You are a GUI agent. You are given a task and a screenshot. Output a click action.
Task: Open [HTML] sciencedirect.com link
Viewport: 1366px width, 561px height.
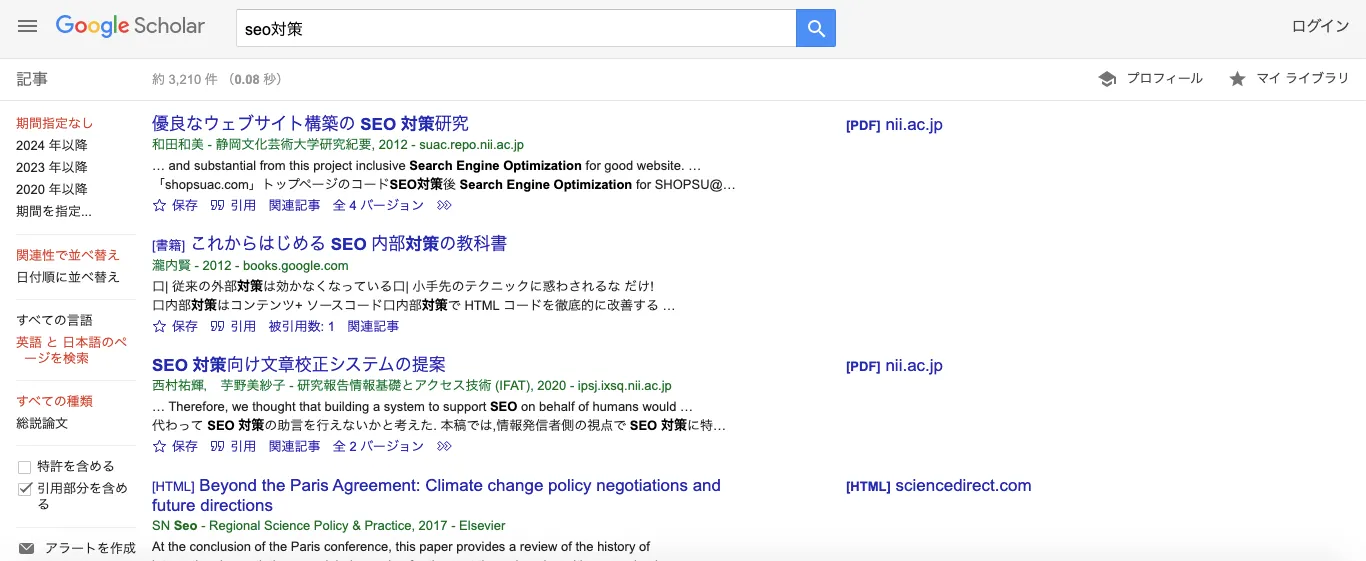(x=938, y=486)
